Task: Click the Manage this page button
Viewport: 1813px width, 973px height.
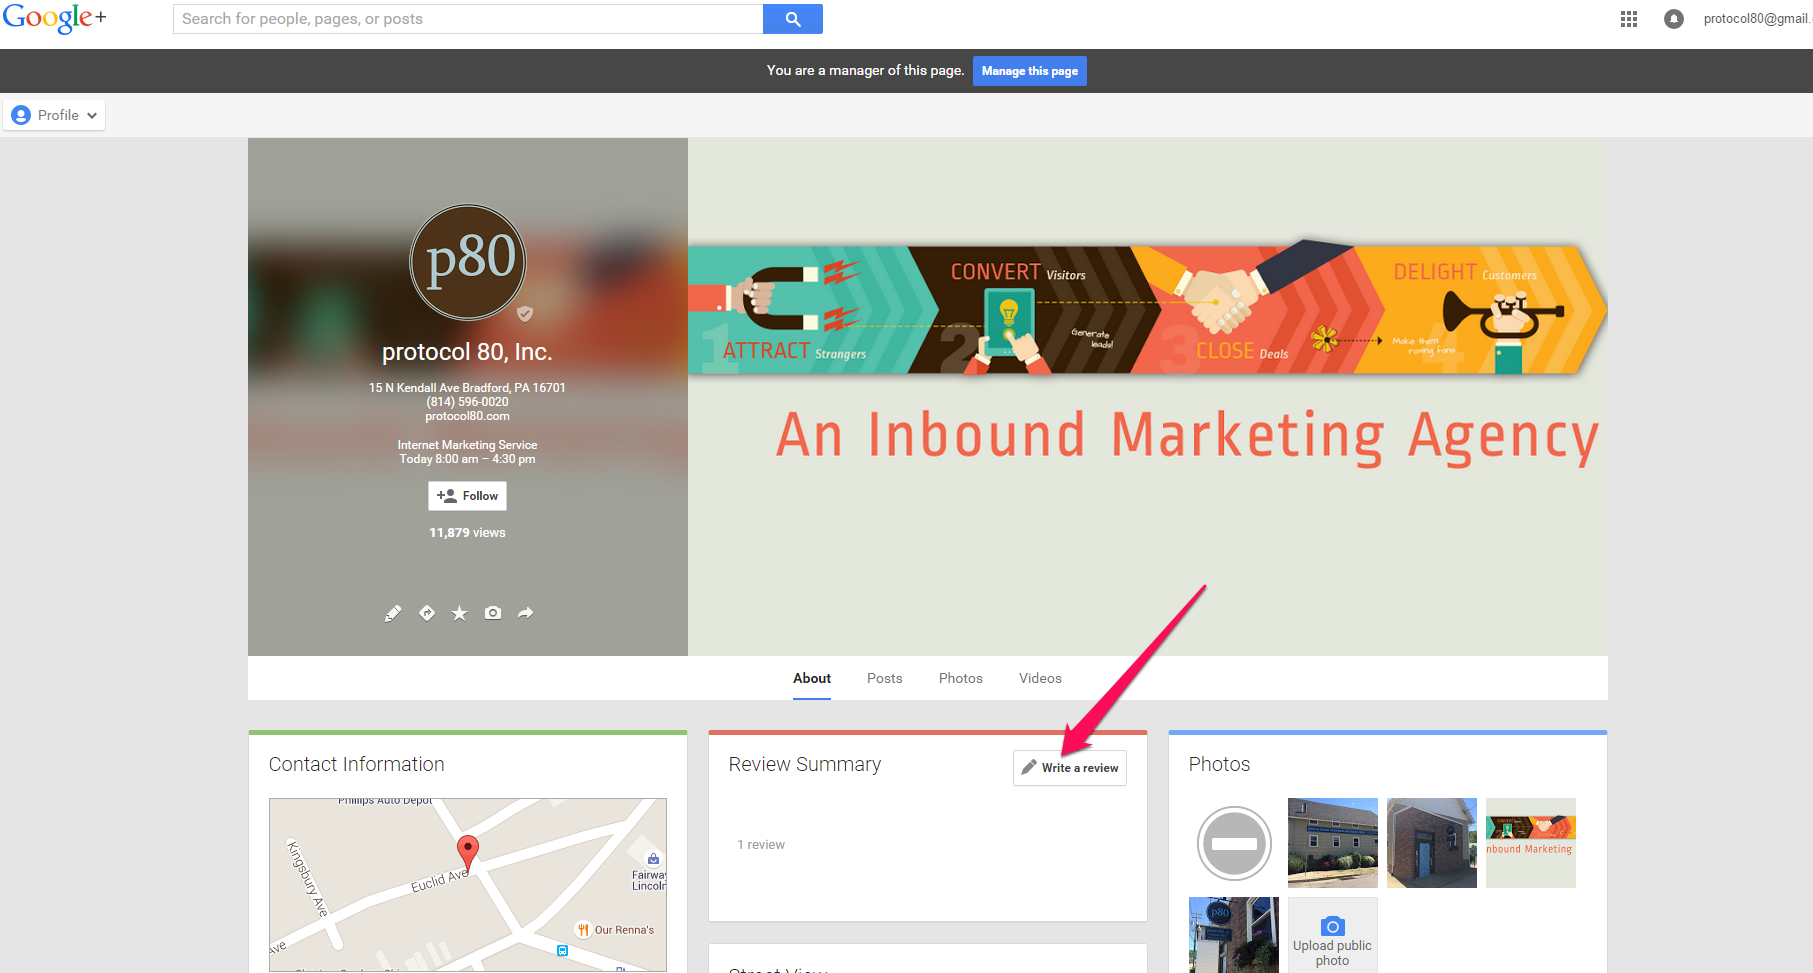Action: point(1029,71)
